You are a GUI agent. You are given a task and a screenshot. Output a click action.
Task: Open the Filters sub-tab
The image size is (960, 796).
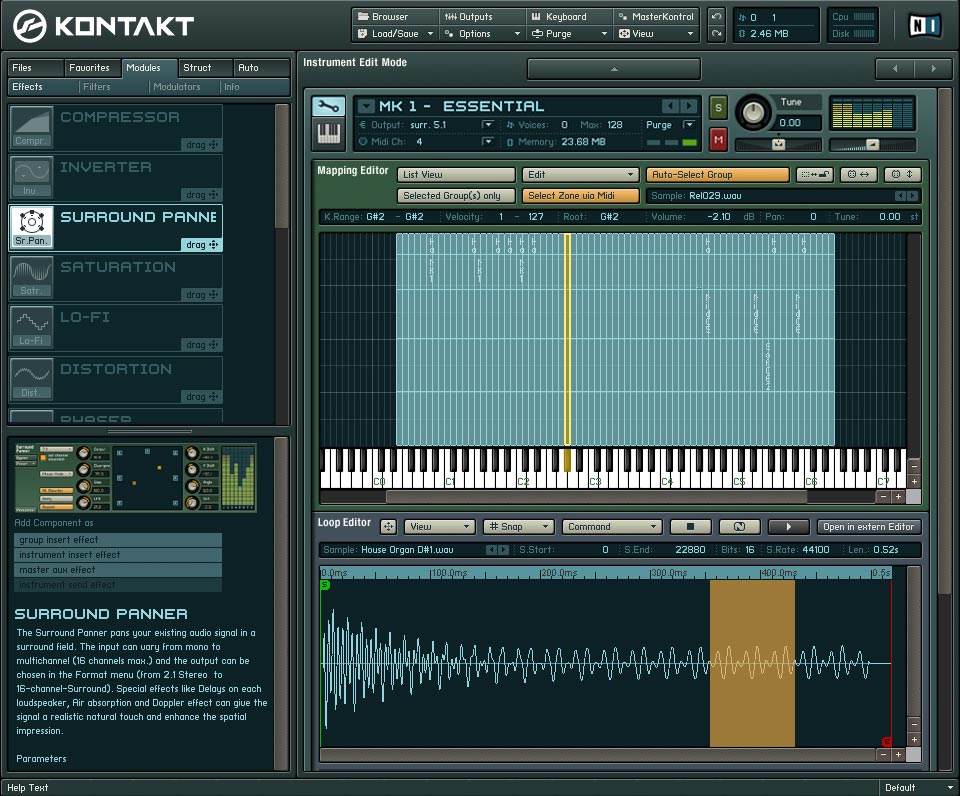pos(97,87)
